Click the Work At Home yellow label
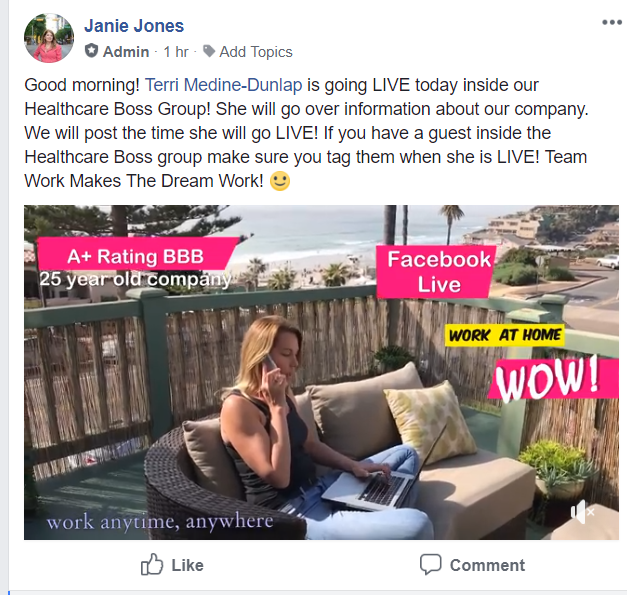Image resolution: width=627 pixels, height=595 pixels. pyautogui.click(x=505, y=335)
